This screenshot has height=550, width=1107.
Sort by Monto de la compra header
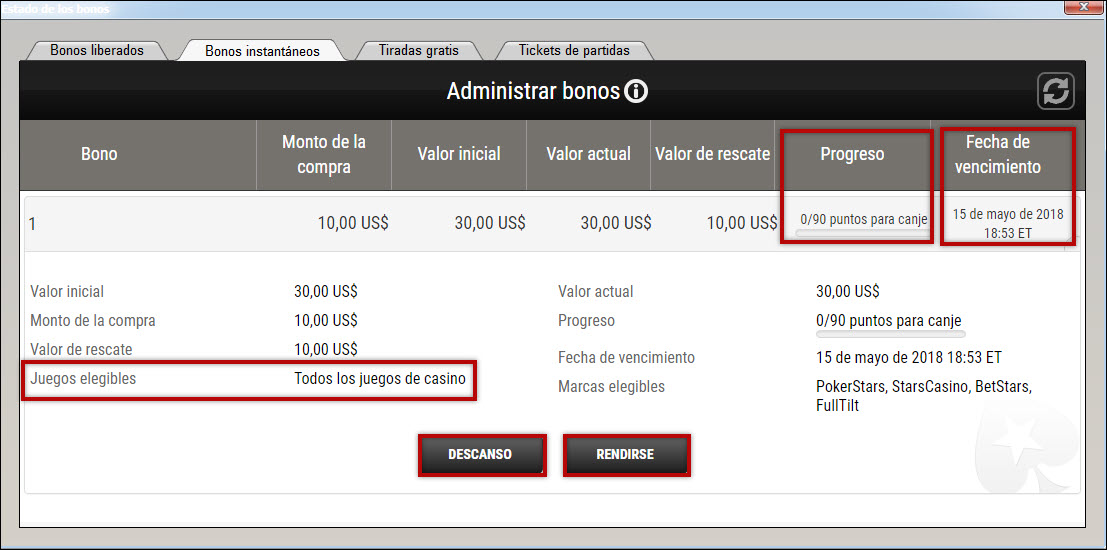pyautogui.click(x=324, y=154)
